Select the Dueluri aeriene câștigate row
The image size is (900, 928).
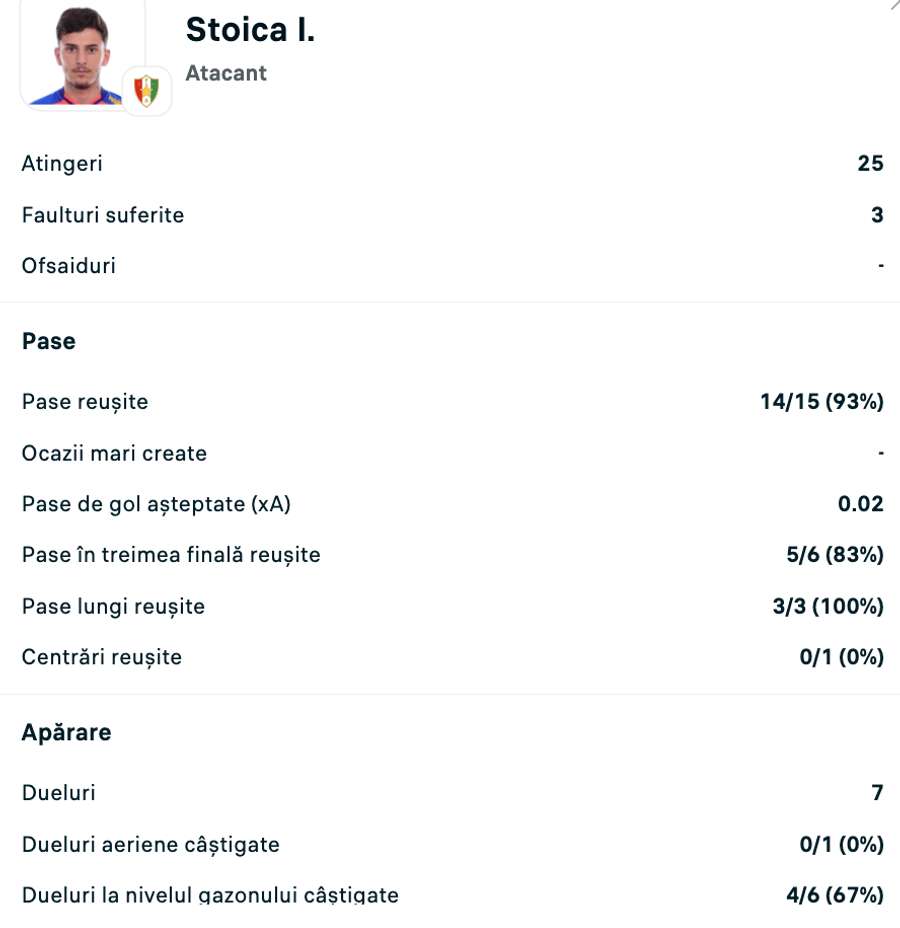(150, 843)
